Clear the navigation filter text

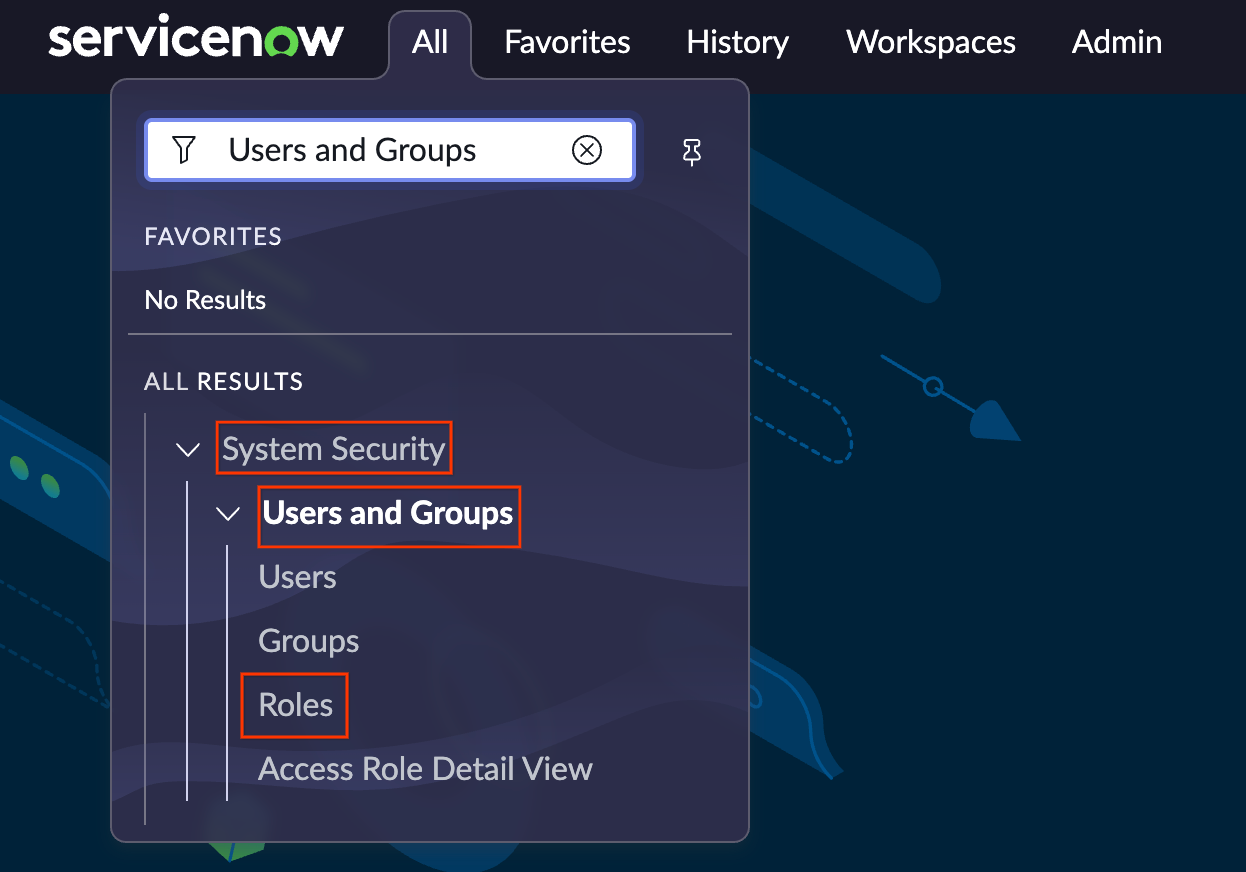(x=587, y=150)
